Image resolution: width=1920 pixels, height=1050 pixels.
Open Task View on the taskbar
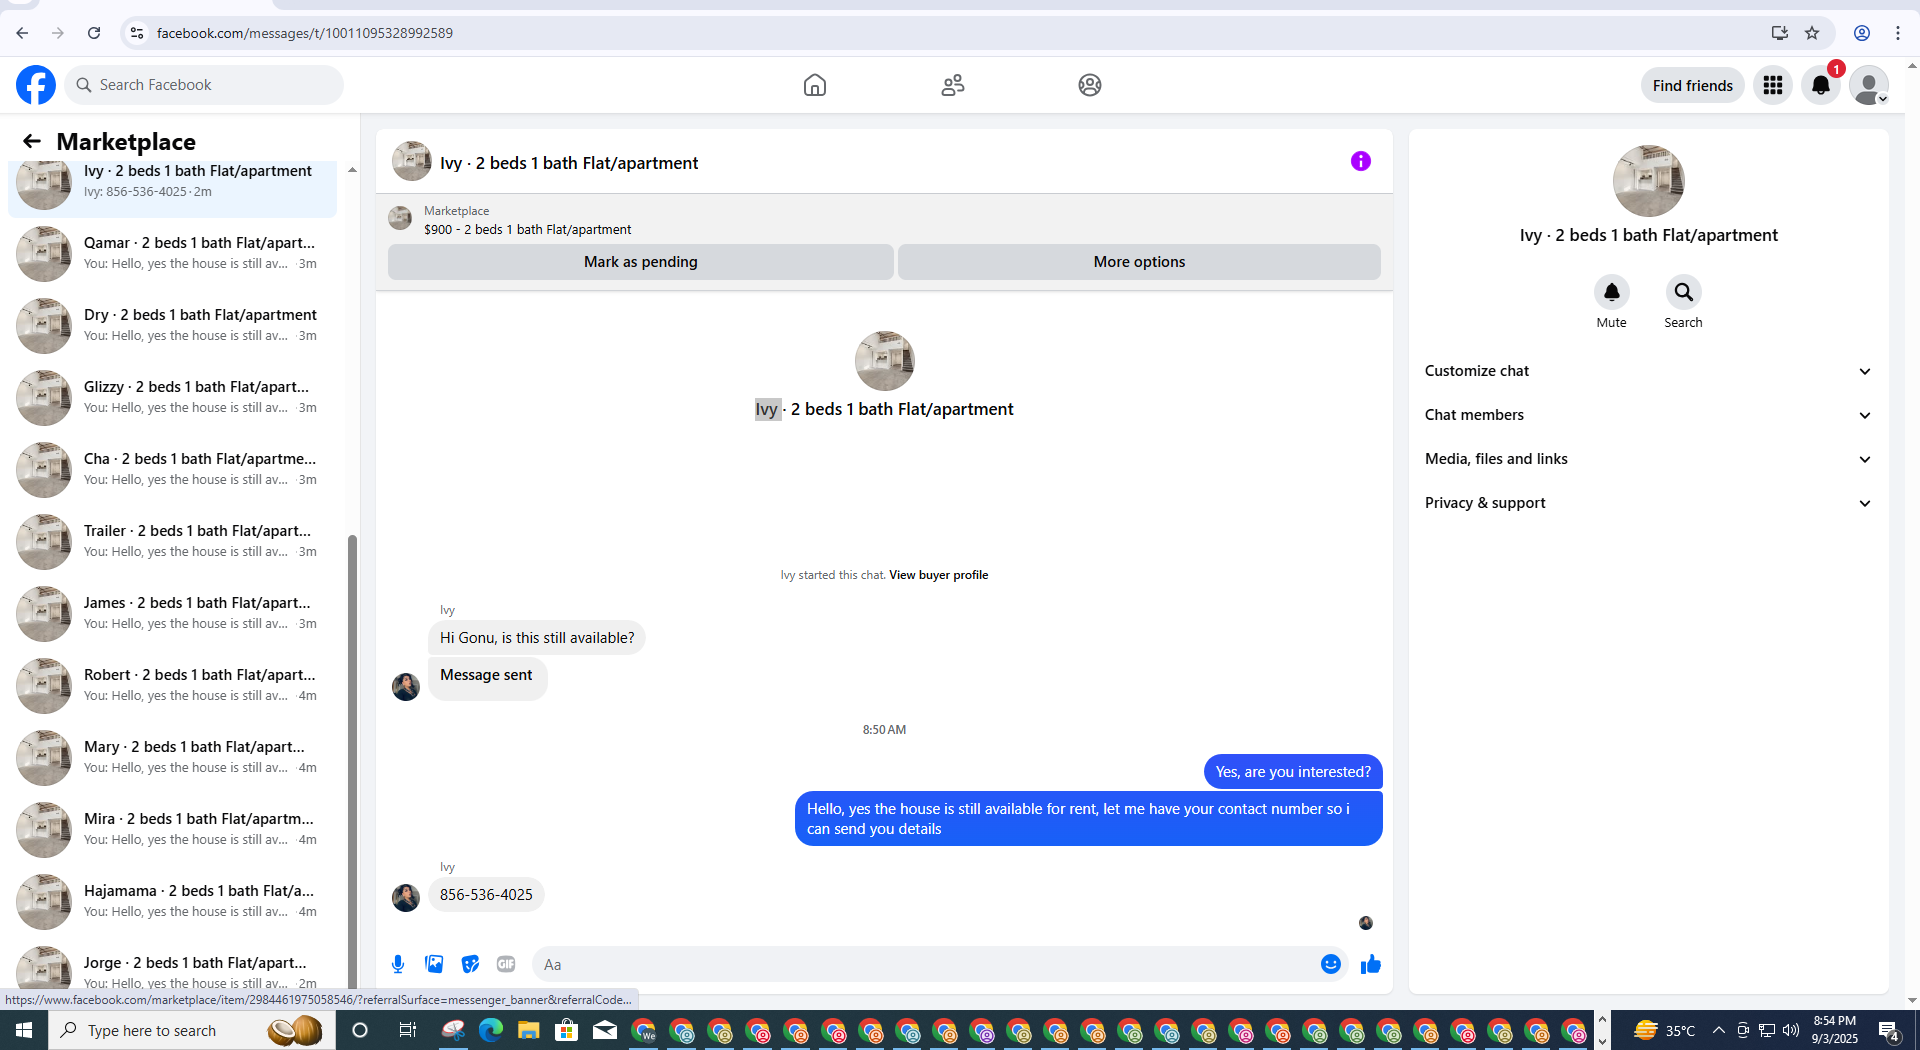tap(408, 1030)
